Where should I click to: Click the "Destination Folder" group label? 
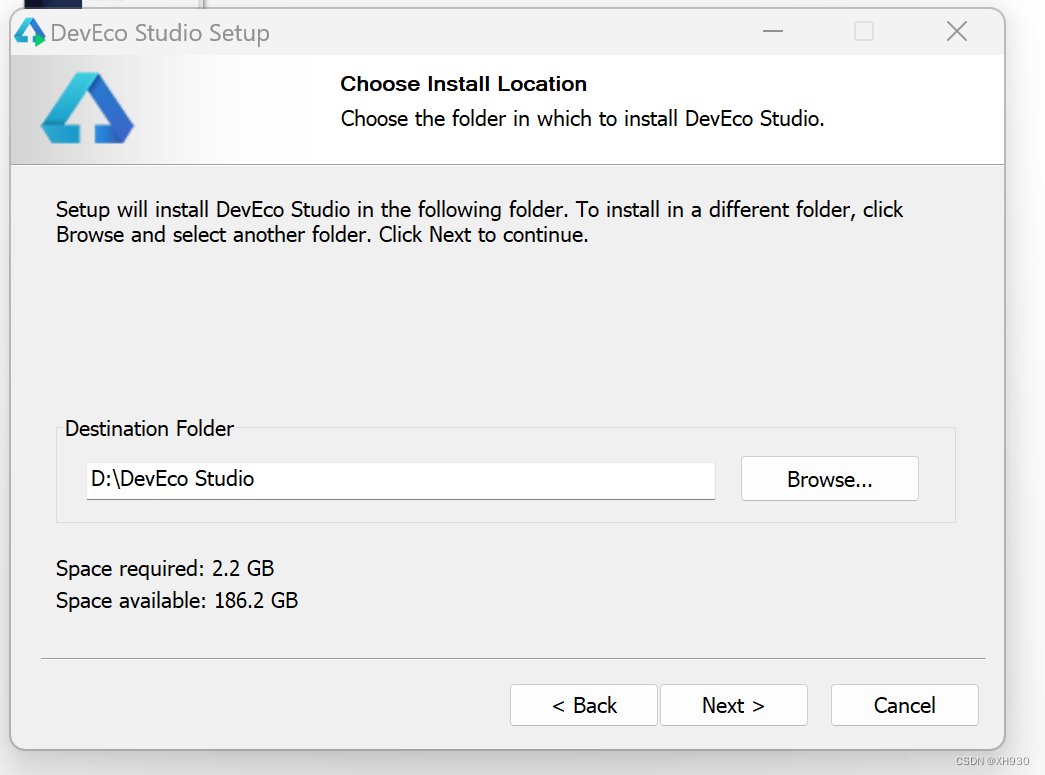coord(149,428)
